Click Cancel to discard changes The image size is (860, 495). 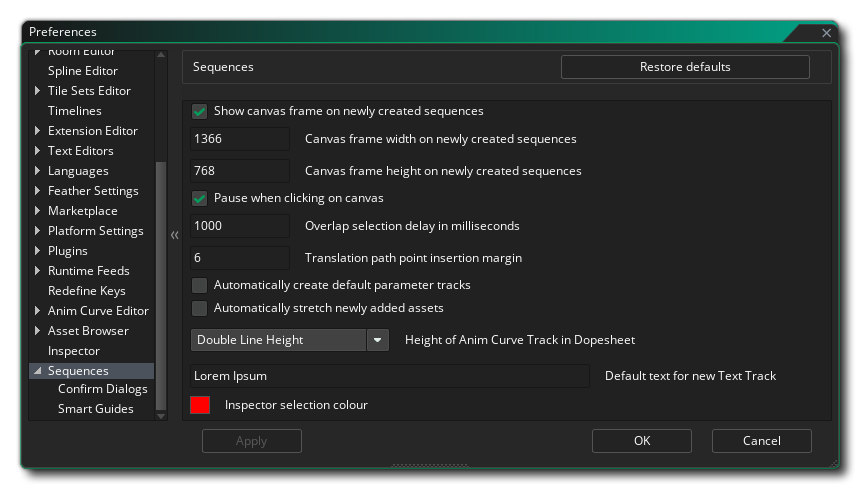761,441
